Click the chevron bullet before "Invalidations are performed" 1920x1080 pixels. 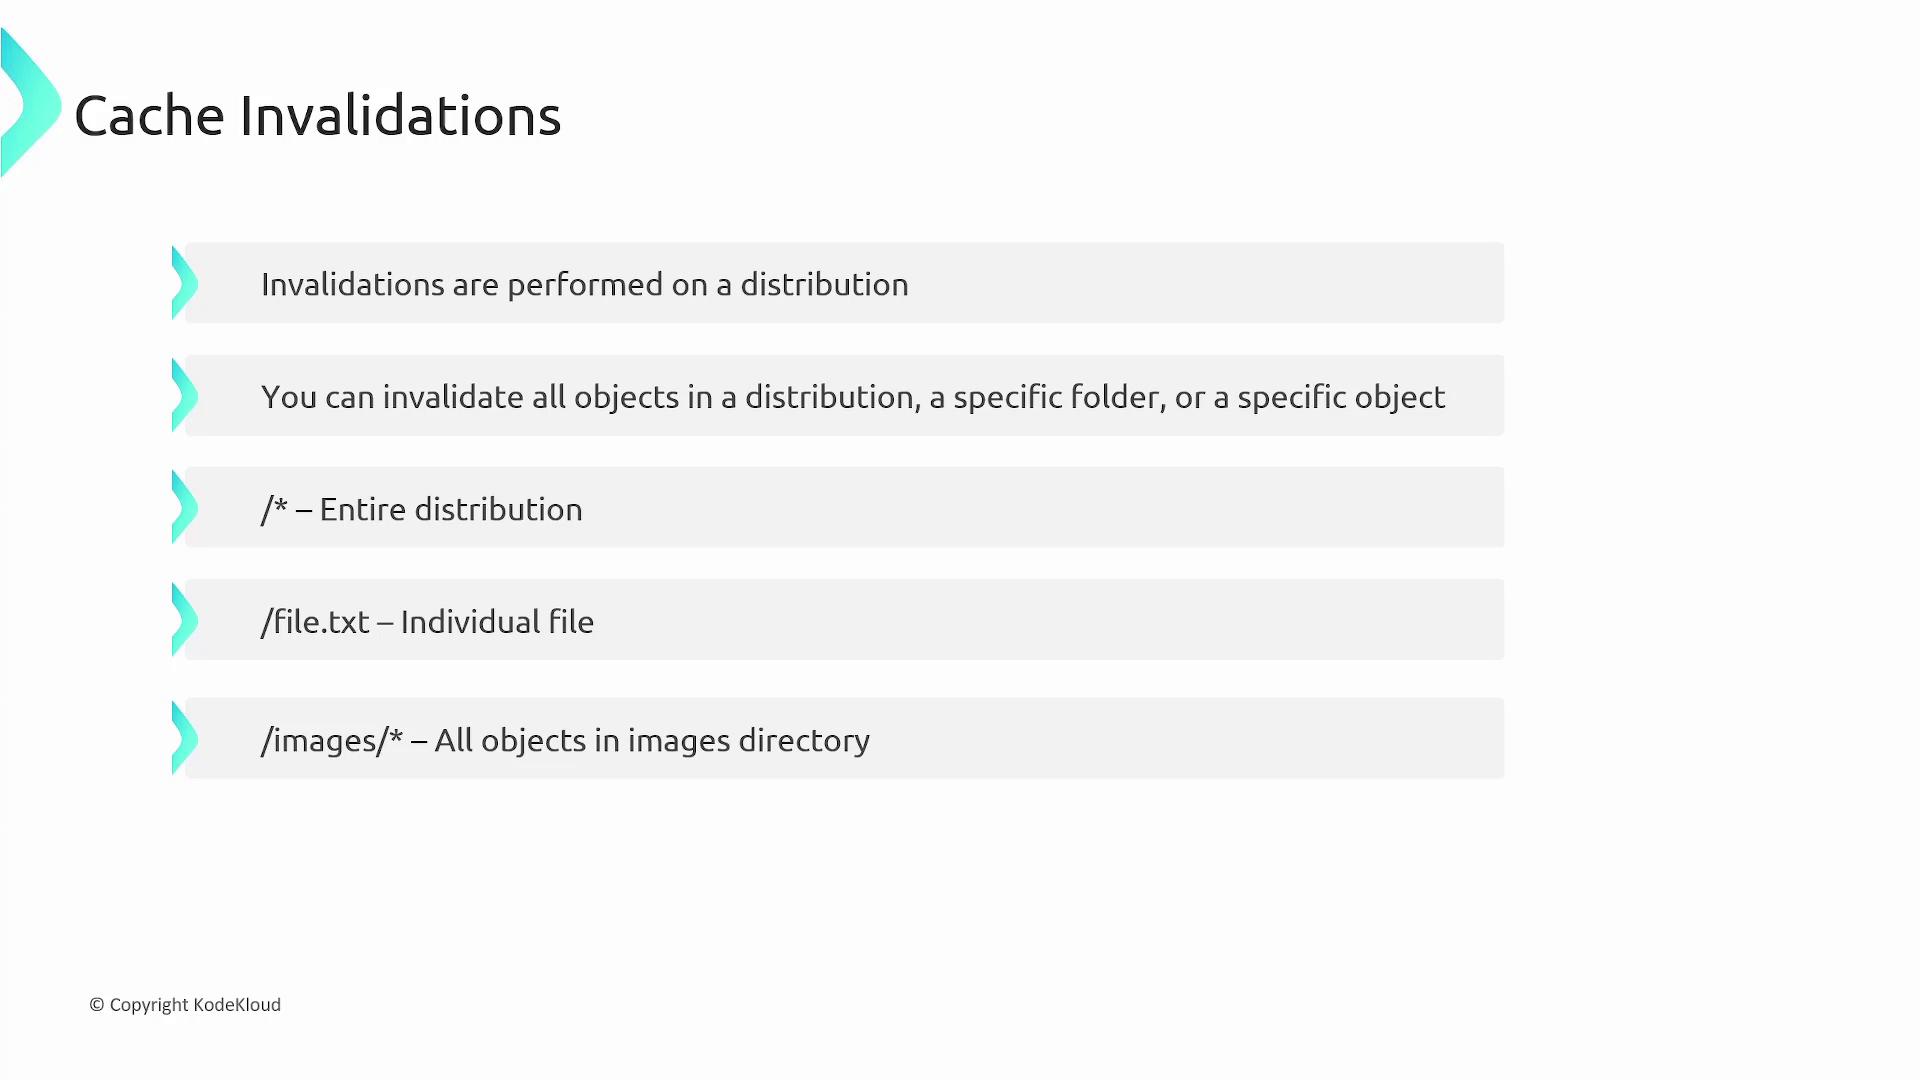click(x=184, y=284)
